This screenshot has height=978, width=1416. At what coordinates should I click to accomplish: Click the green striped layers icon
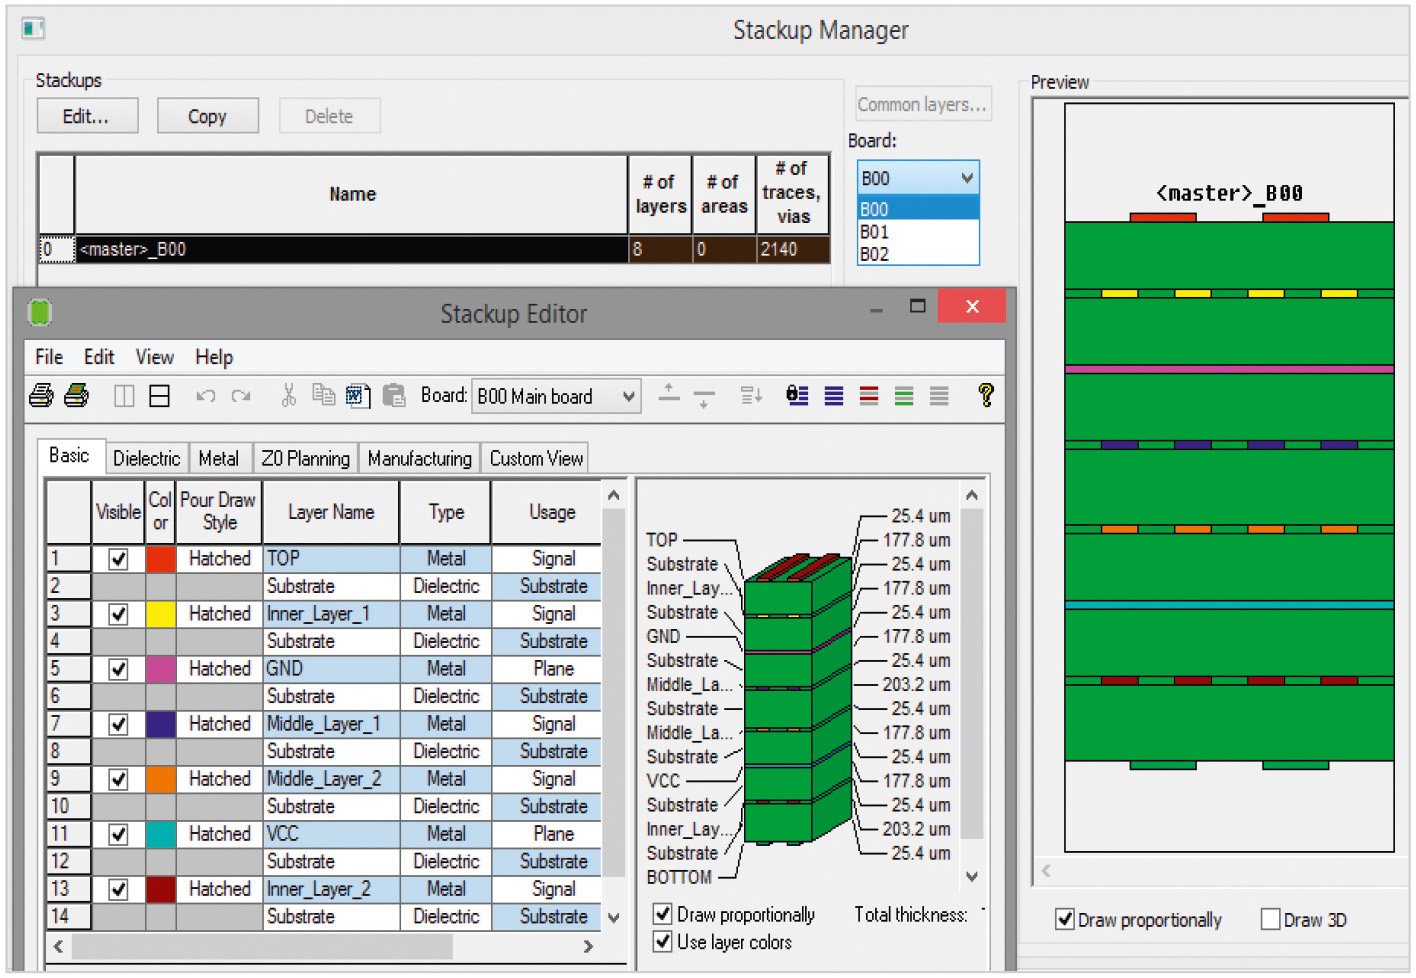coord(904,396)
